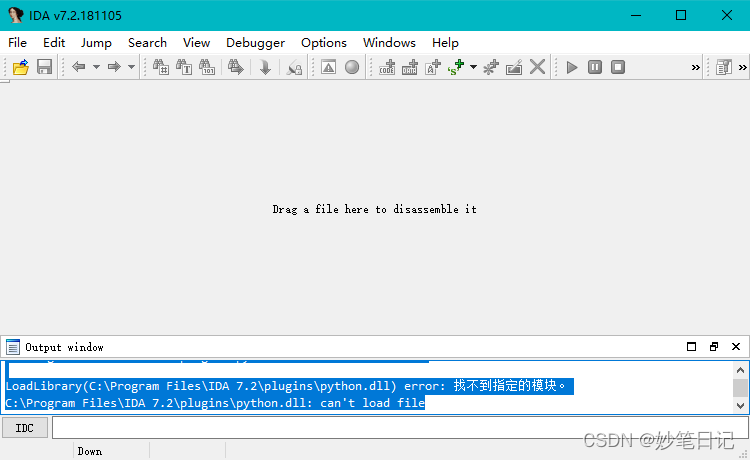Click the search byte sequence binoculars icon

207,67
